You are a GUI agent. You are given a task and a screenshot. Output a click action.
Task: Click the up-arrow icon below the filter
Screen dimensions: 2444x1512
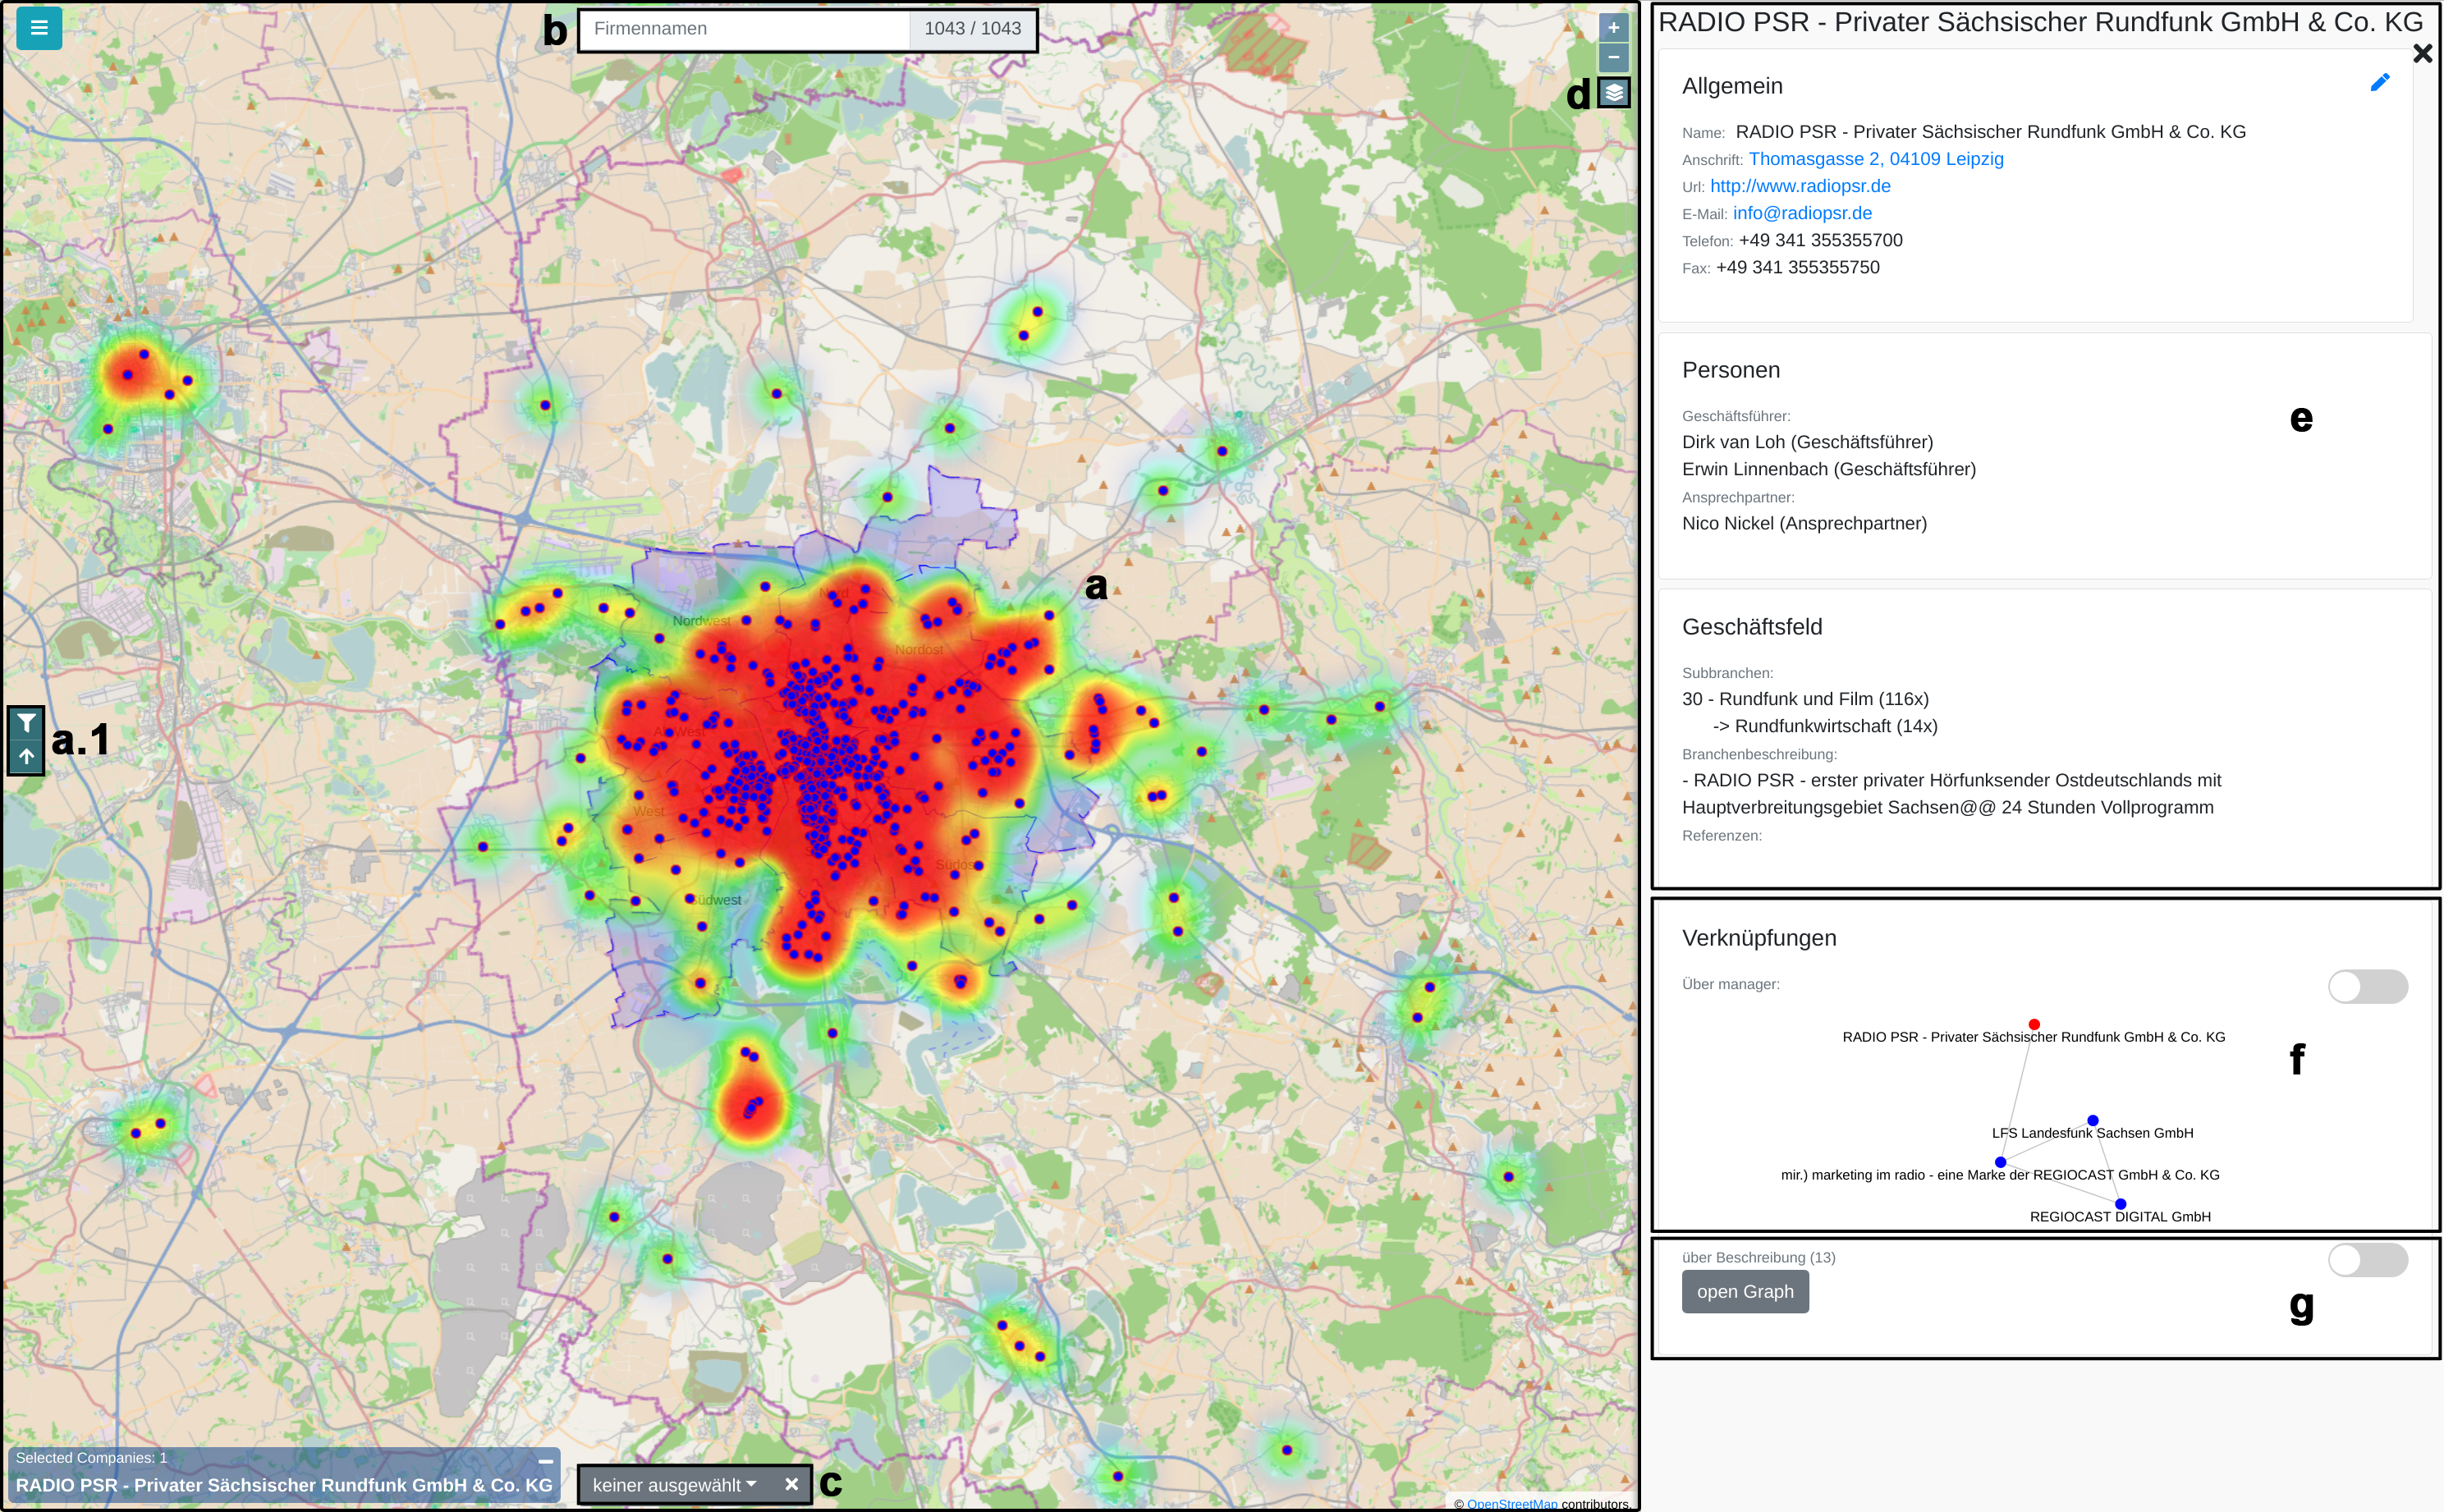coord(27,757)
